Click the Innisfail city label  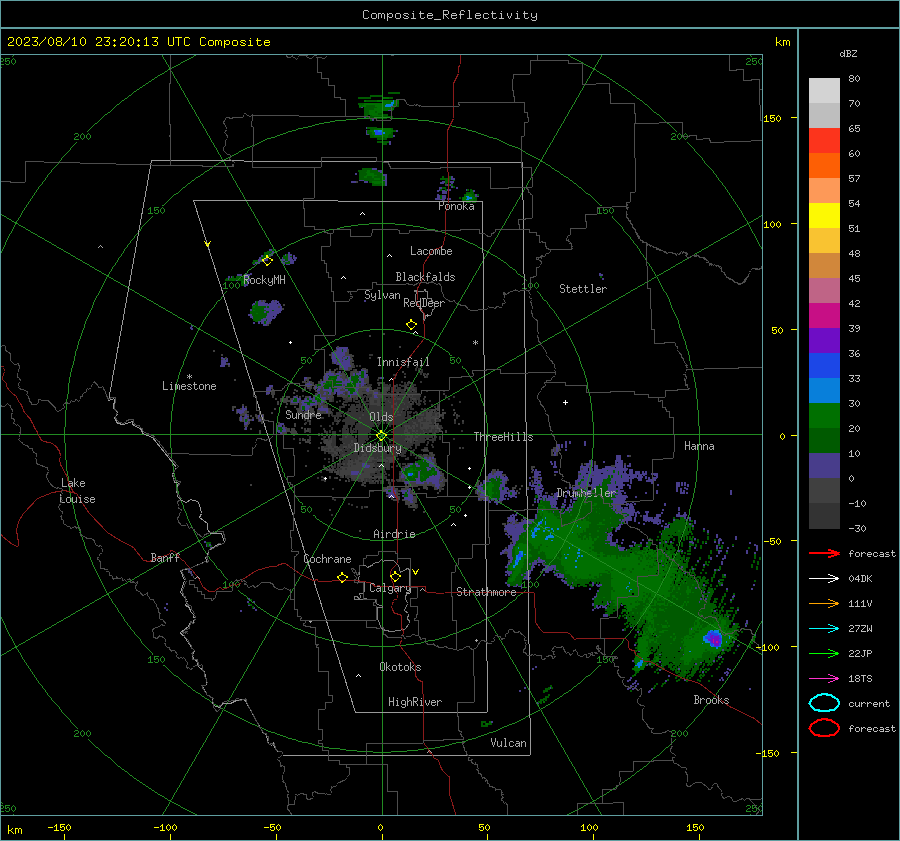[403, 362]
